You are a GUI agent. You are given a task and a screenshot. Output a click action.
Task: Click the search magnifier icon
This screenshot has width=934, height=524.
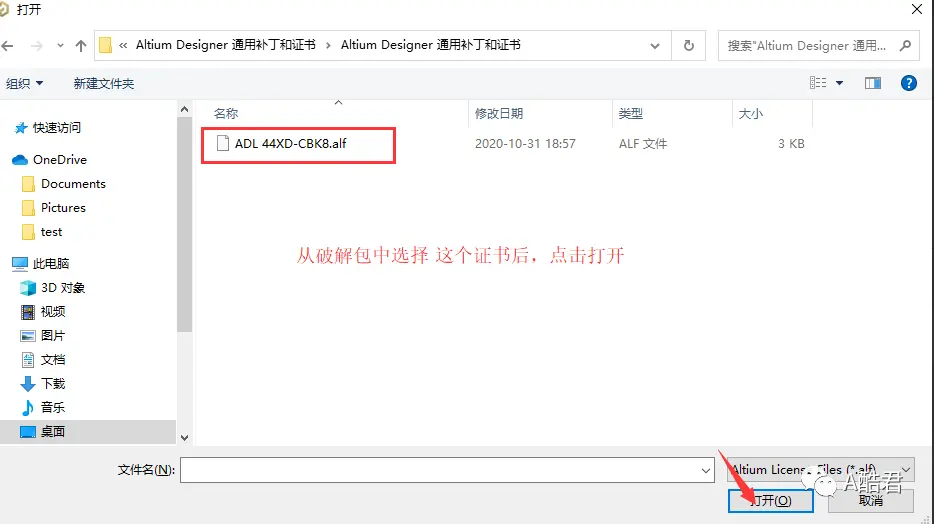905,45
